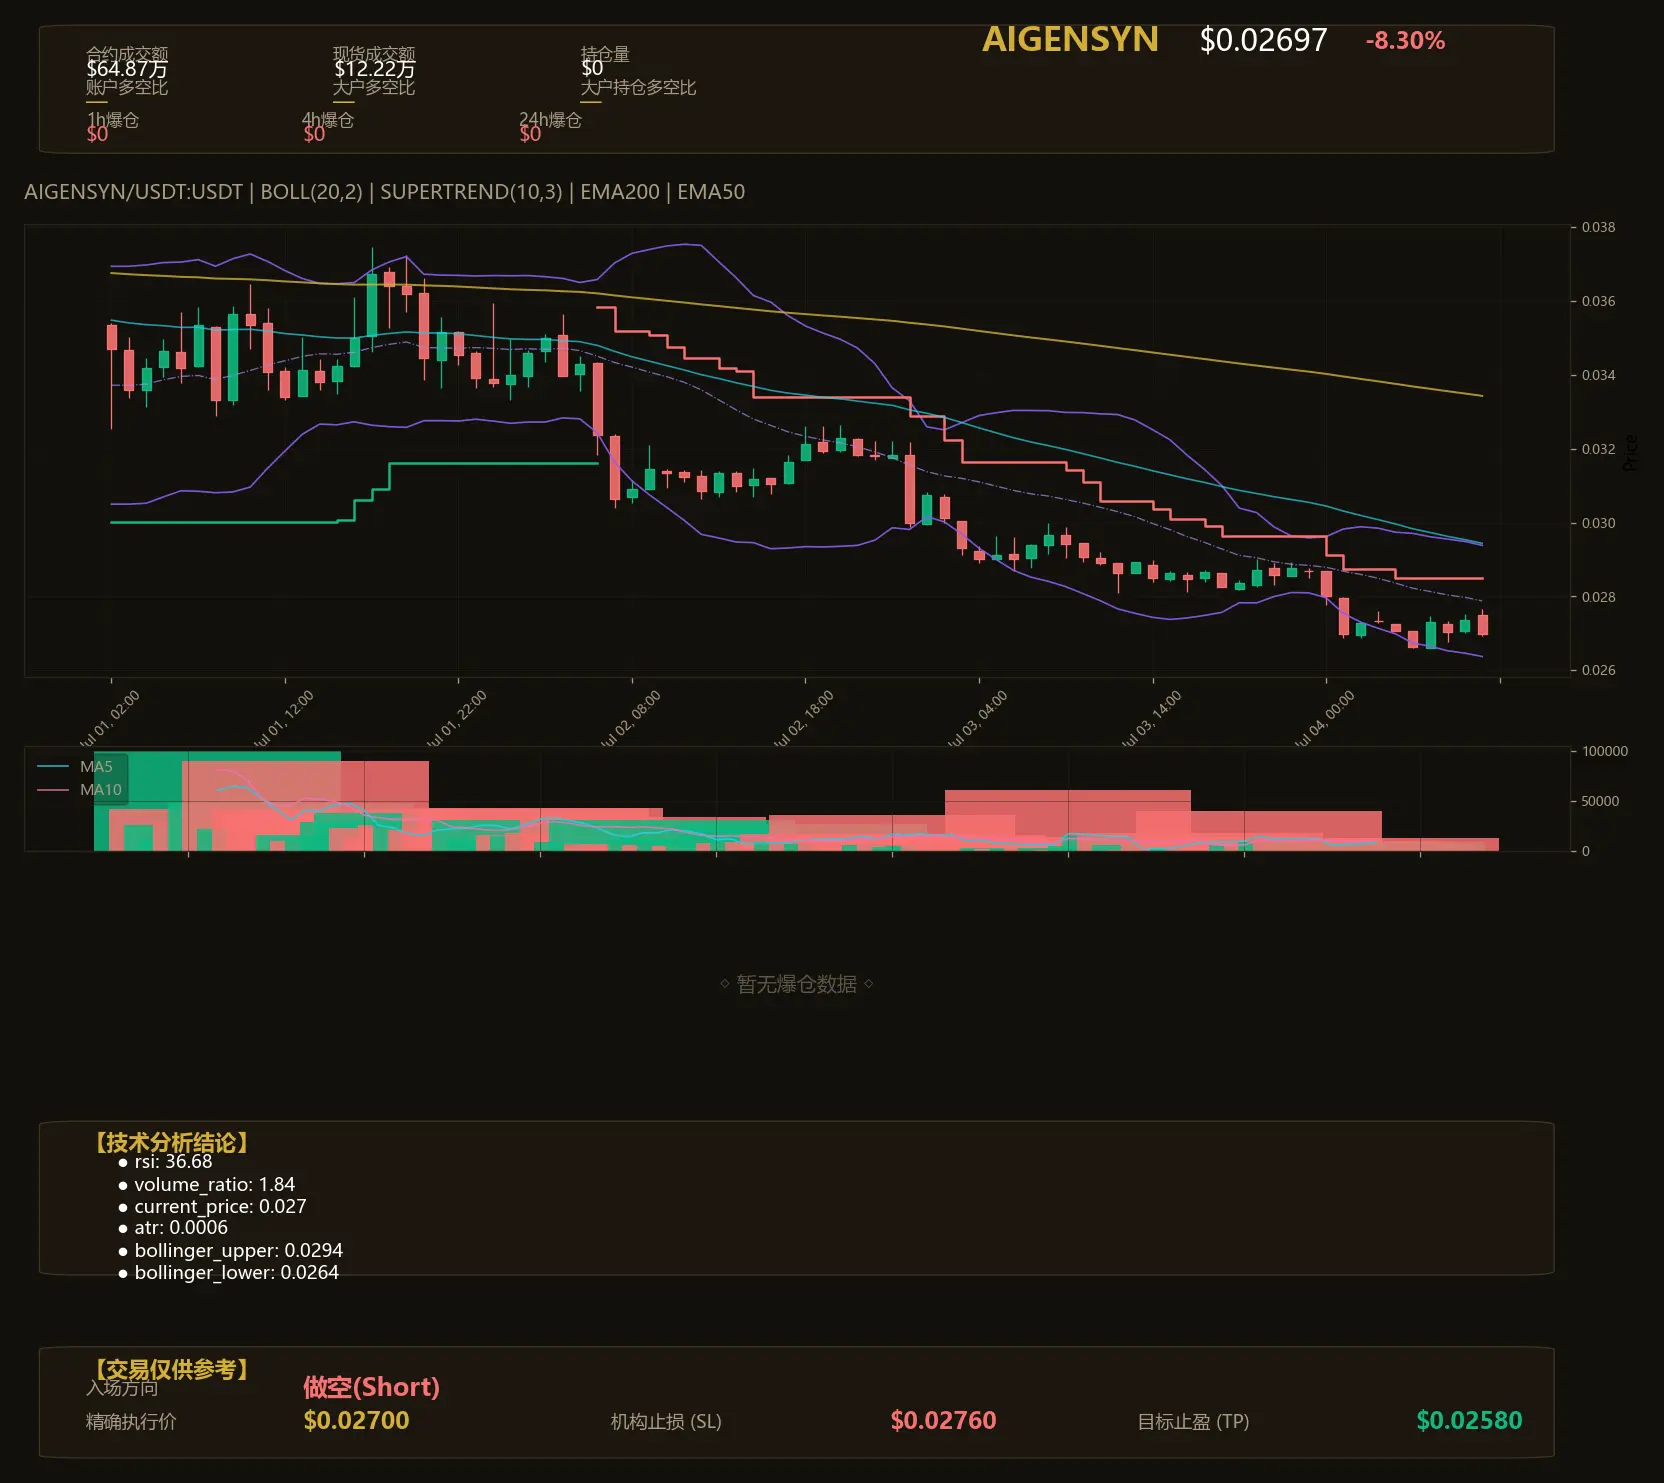
Task: Click the 0.034 price axis label
Action: (x=1598, y=375)
